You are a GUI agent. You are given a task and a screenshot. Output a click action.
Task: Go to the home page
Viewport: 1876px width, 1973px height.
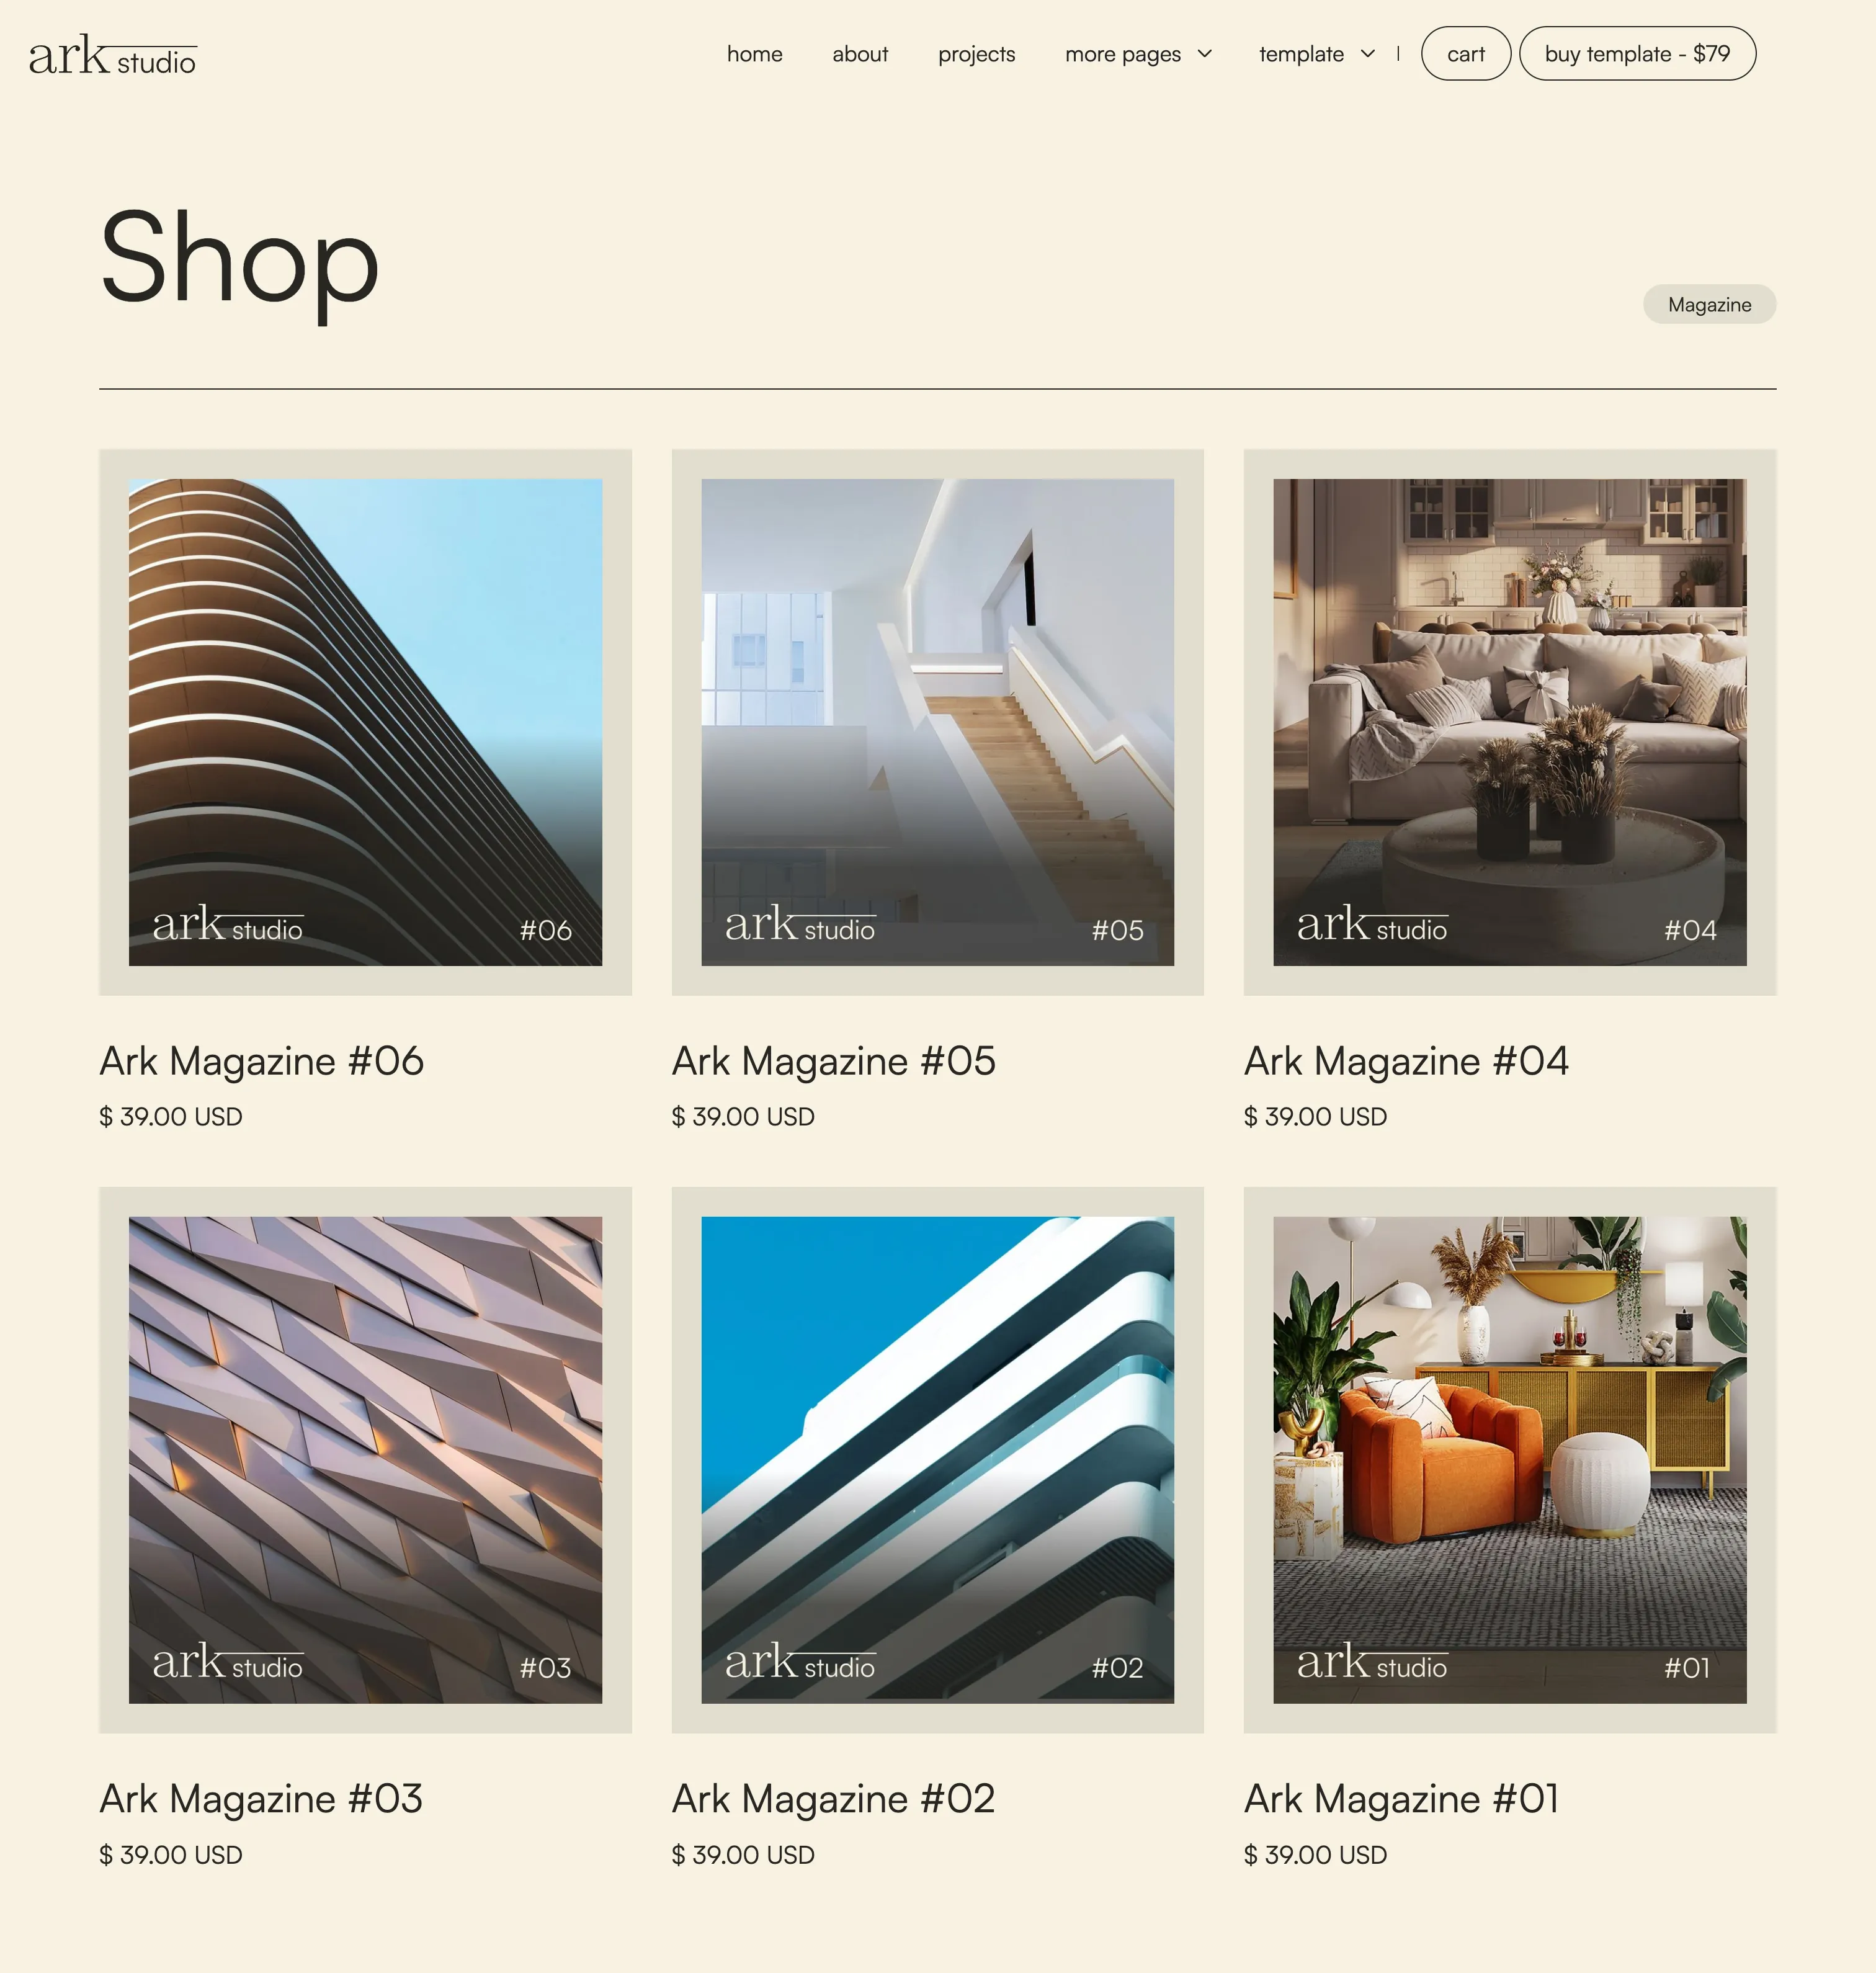point(754,54)
